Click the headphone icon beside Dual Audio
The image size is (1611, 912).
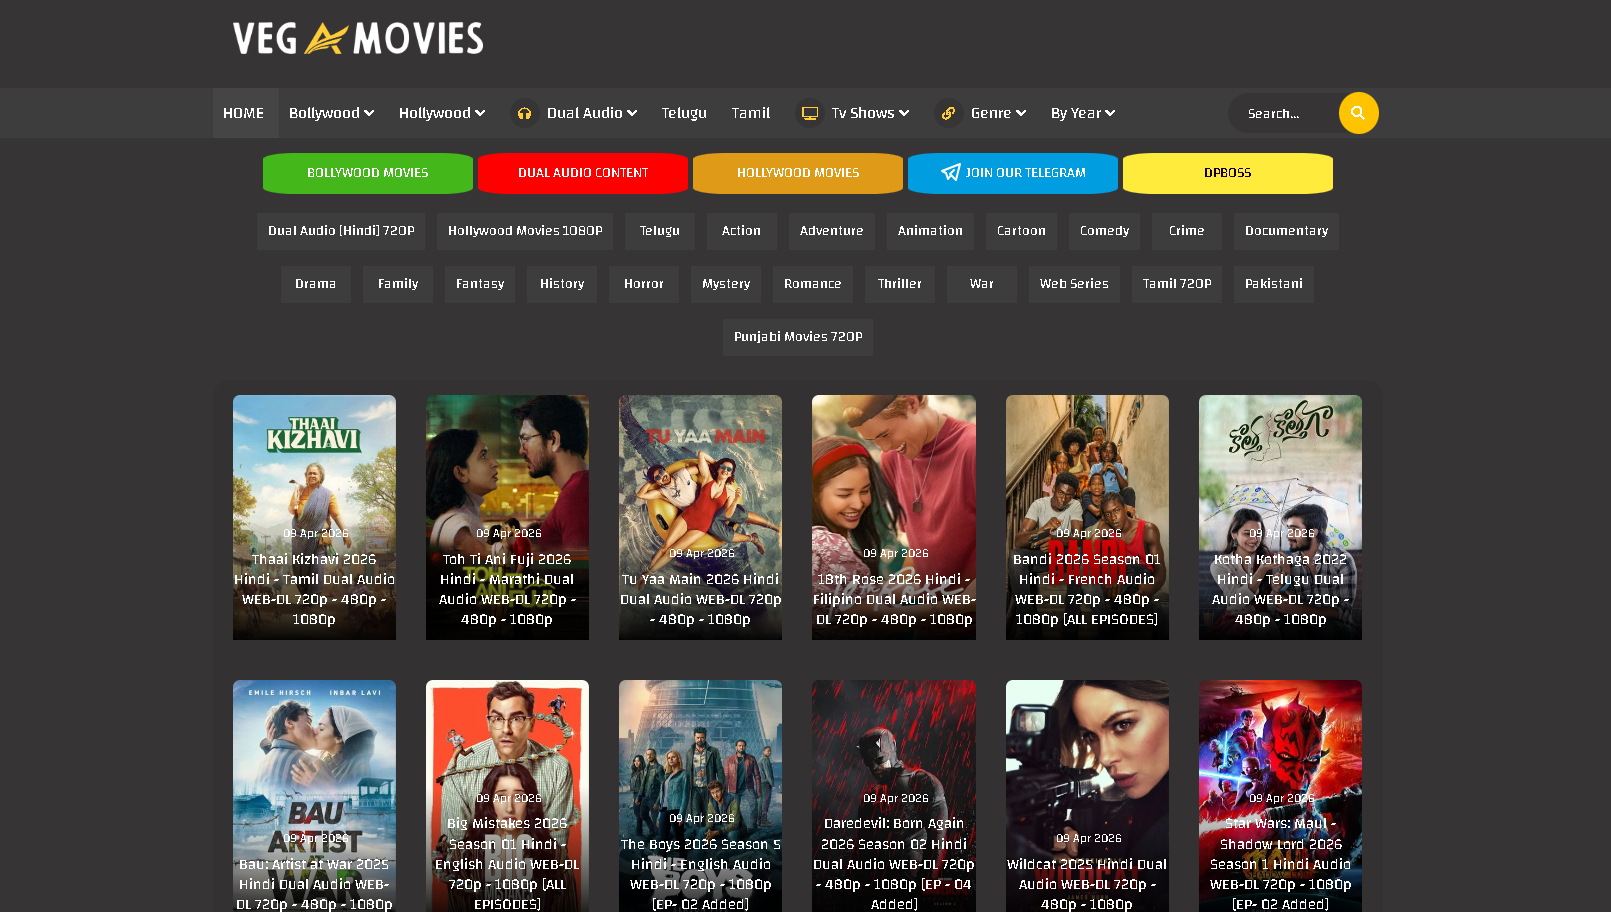pyautogui.click(x=524, y=114)
